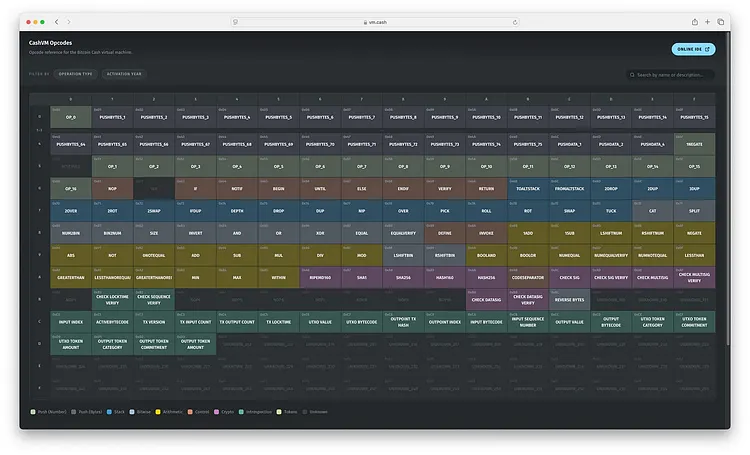Show the tab overview icon
This screenshot has height=455, width=750.
click(x=720, y=22)
